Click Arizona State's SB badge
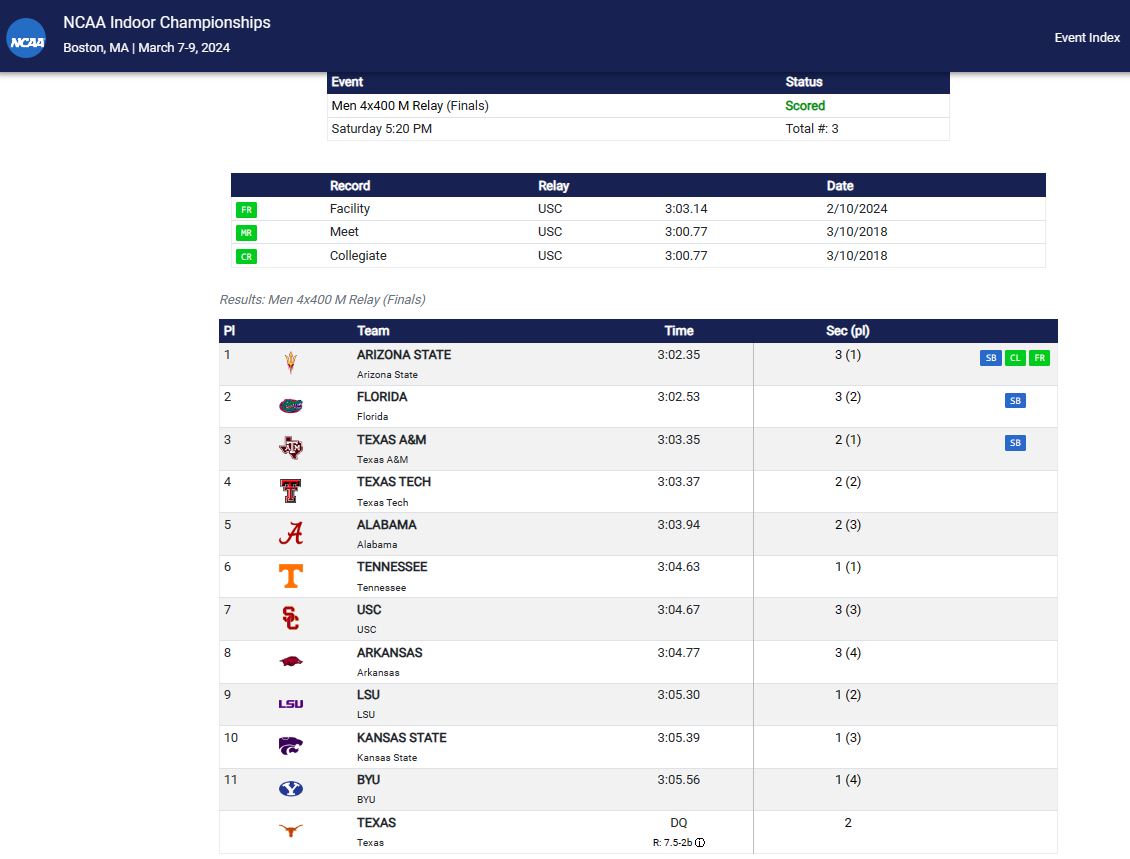1130x859 pixels. 991,358
